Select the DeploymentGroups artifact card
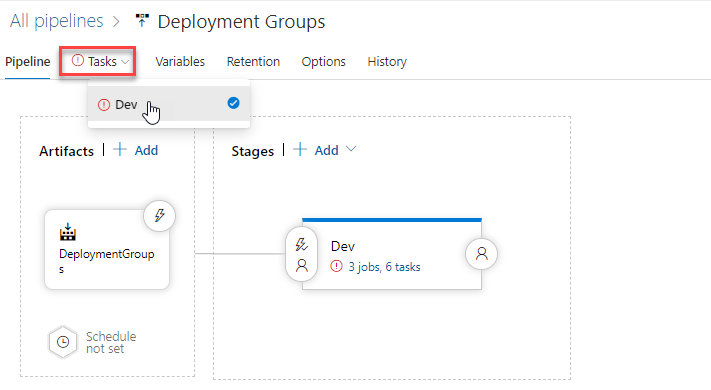 107,249
